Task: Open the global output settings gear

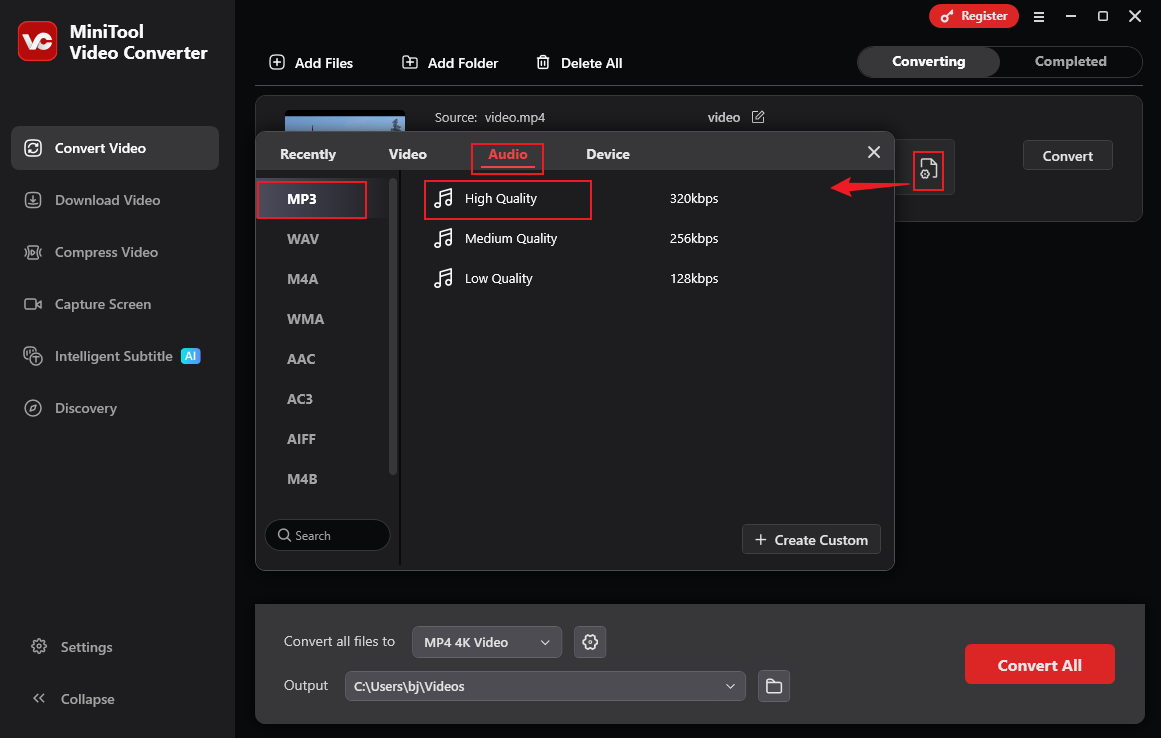Action: [x=590, y=642]
